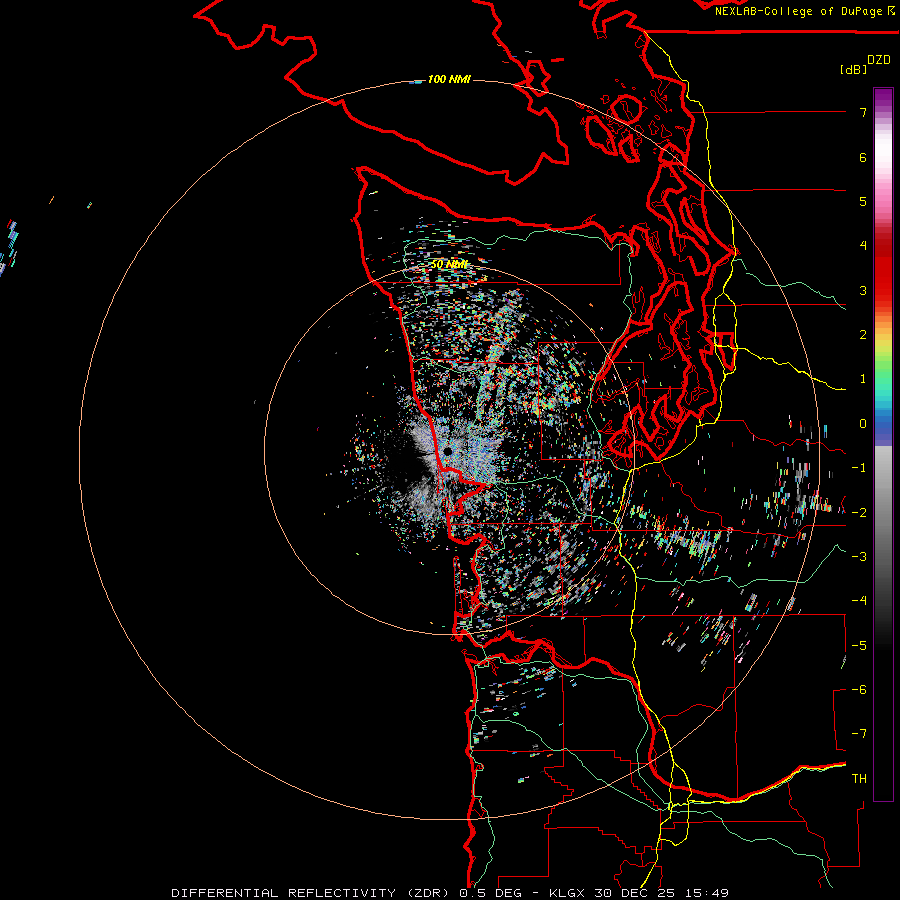Click the 30 DEC 25 date text
This screenshot has width=900, height=900.
coord(633,893)
